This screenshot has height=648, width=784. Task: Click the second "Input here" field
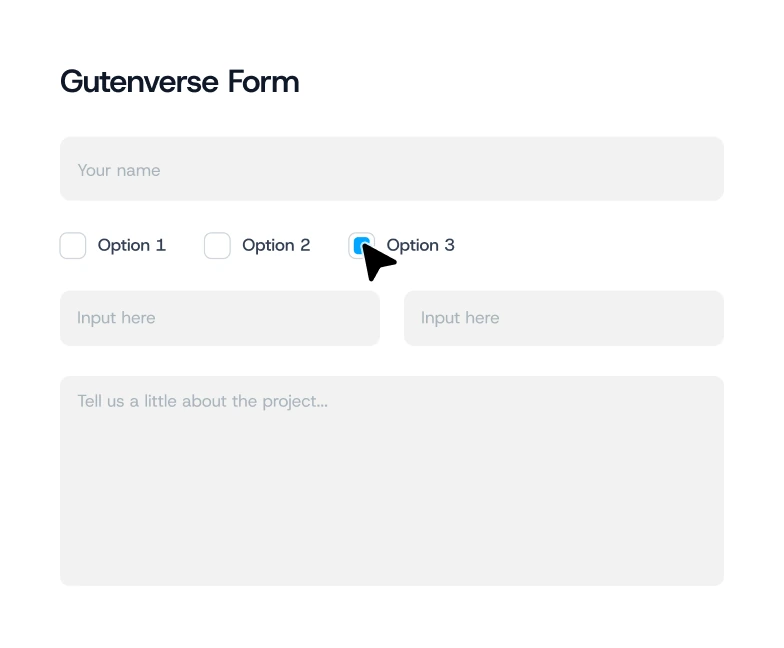pos(563,318)
